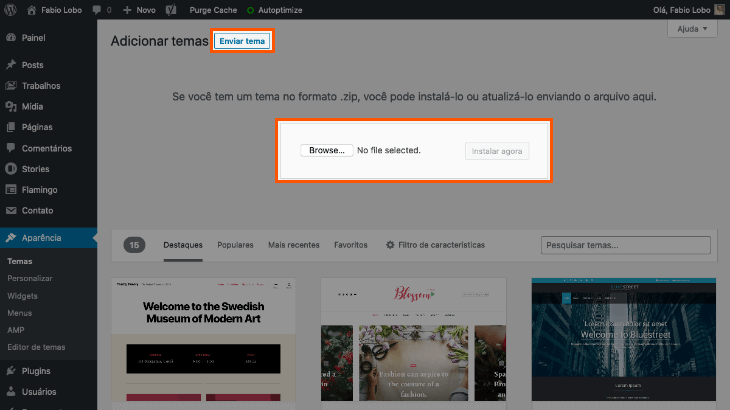Image resolution: width=730 pixels, height=410 pixels.
Task: Select the Bluestreet theme thumbnail
Action: (624, 340)
